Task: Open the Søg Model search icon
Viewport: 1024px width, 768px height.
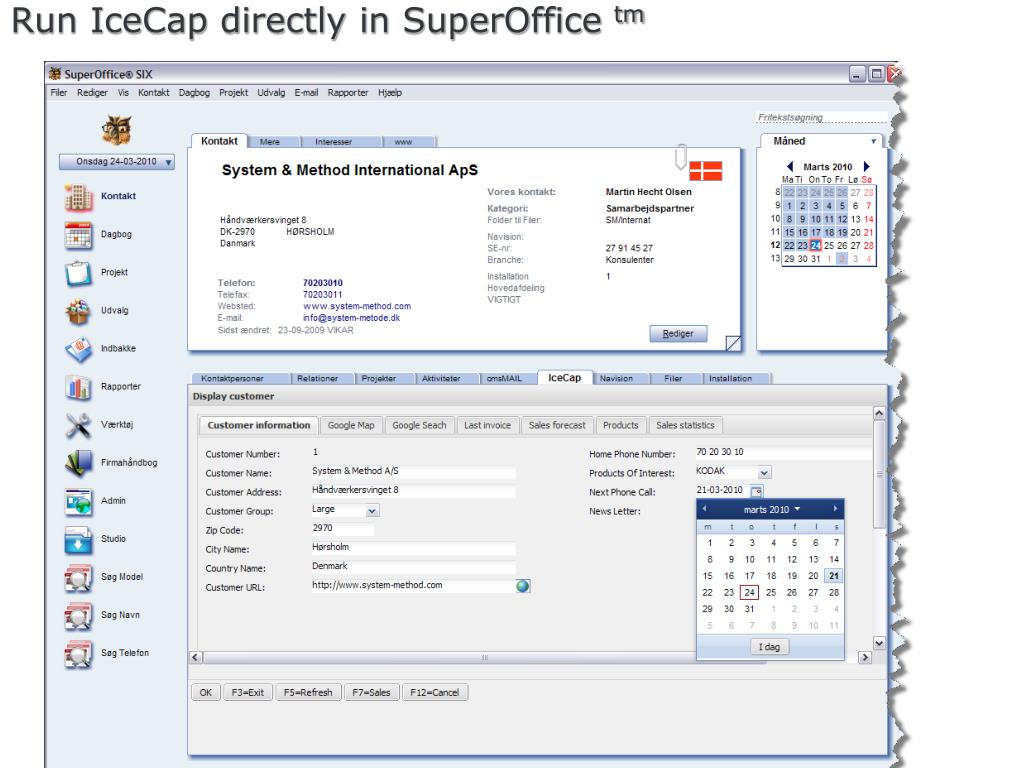Action: [x=78, y=578]
